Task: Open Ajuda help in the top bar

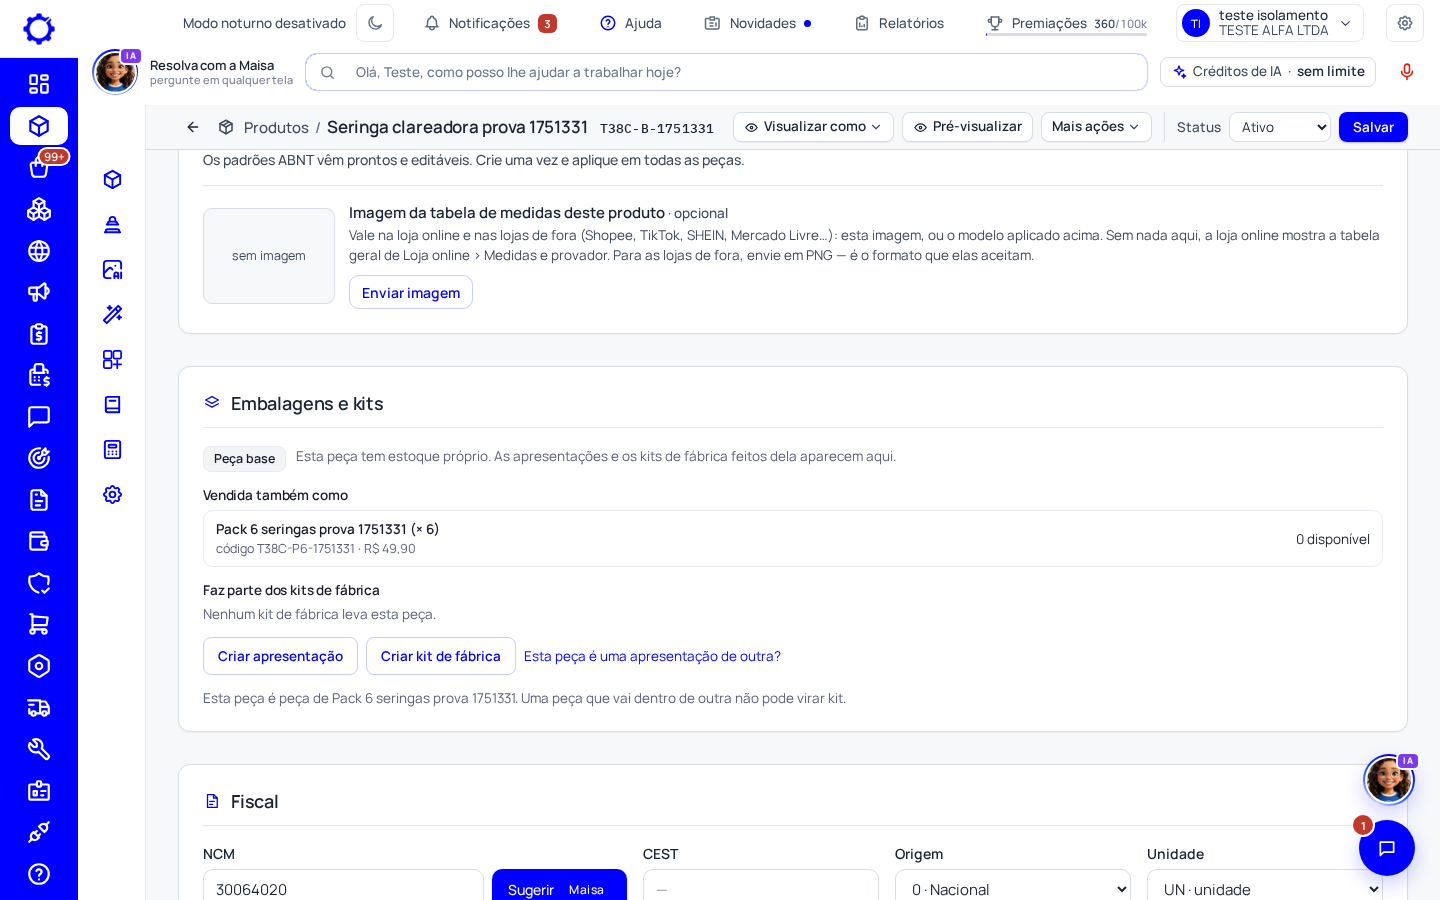Action: tap(631, 23)
